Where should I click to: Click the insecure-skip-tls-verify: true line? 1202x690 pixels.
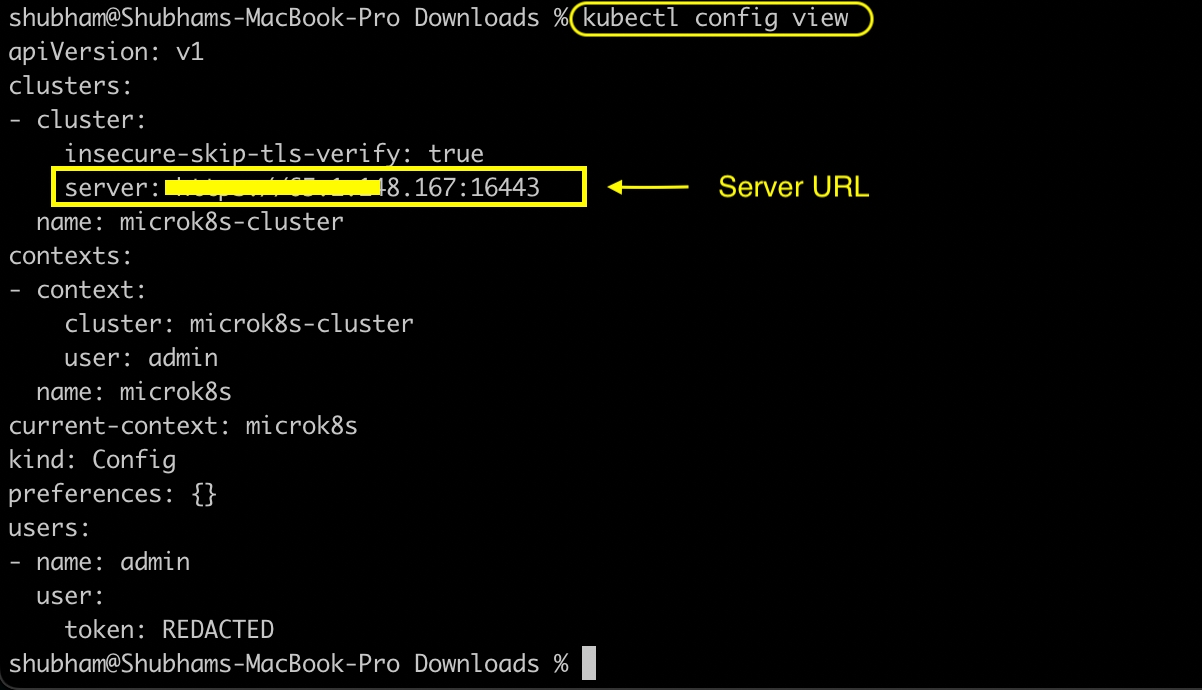coord(274,154)
